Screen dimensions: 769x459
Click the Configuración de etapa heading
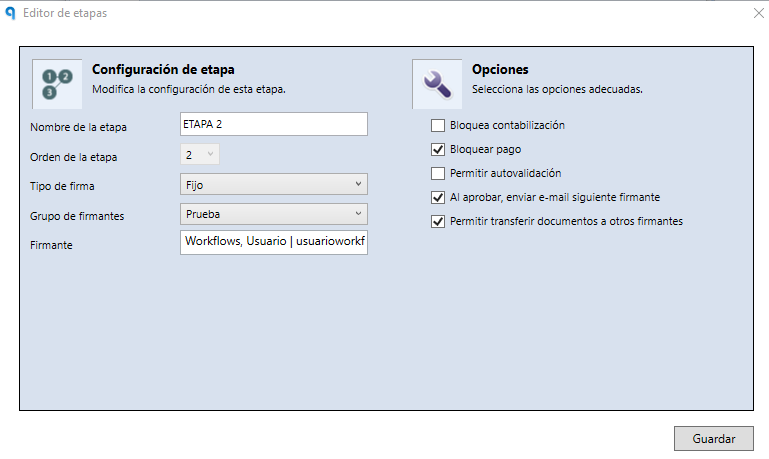click(163, 70)
